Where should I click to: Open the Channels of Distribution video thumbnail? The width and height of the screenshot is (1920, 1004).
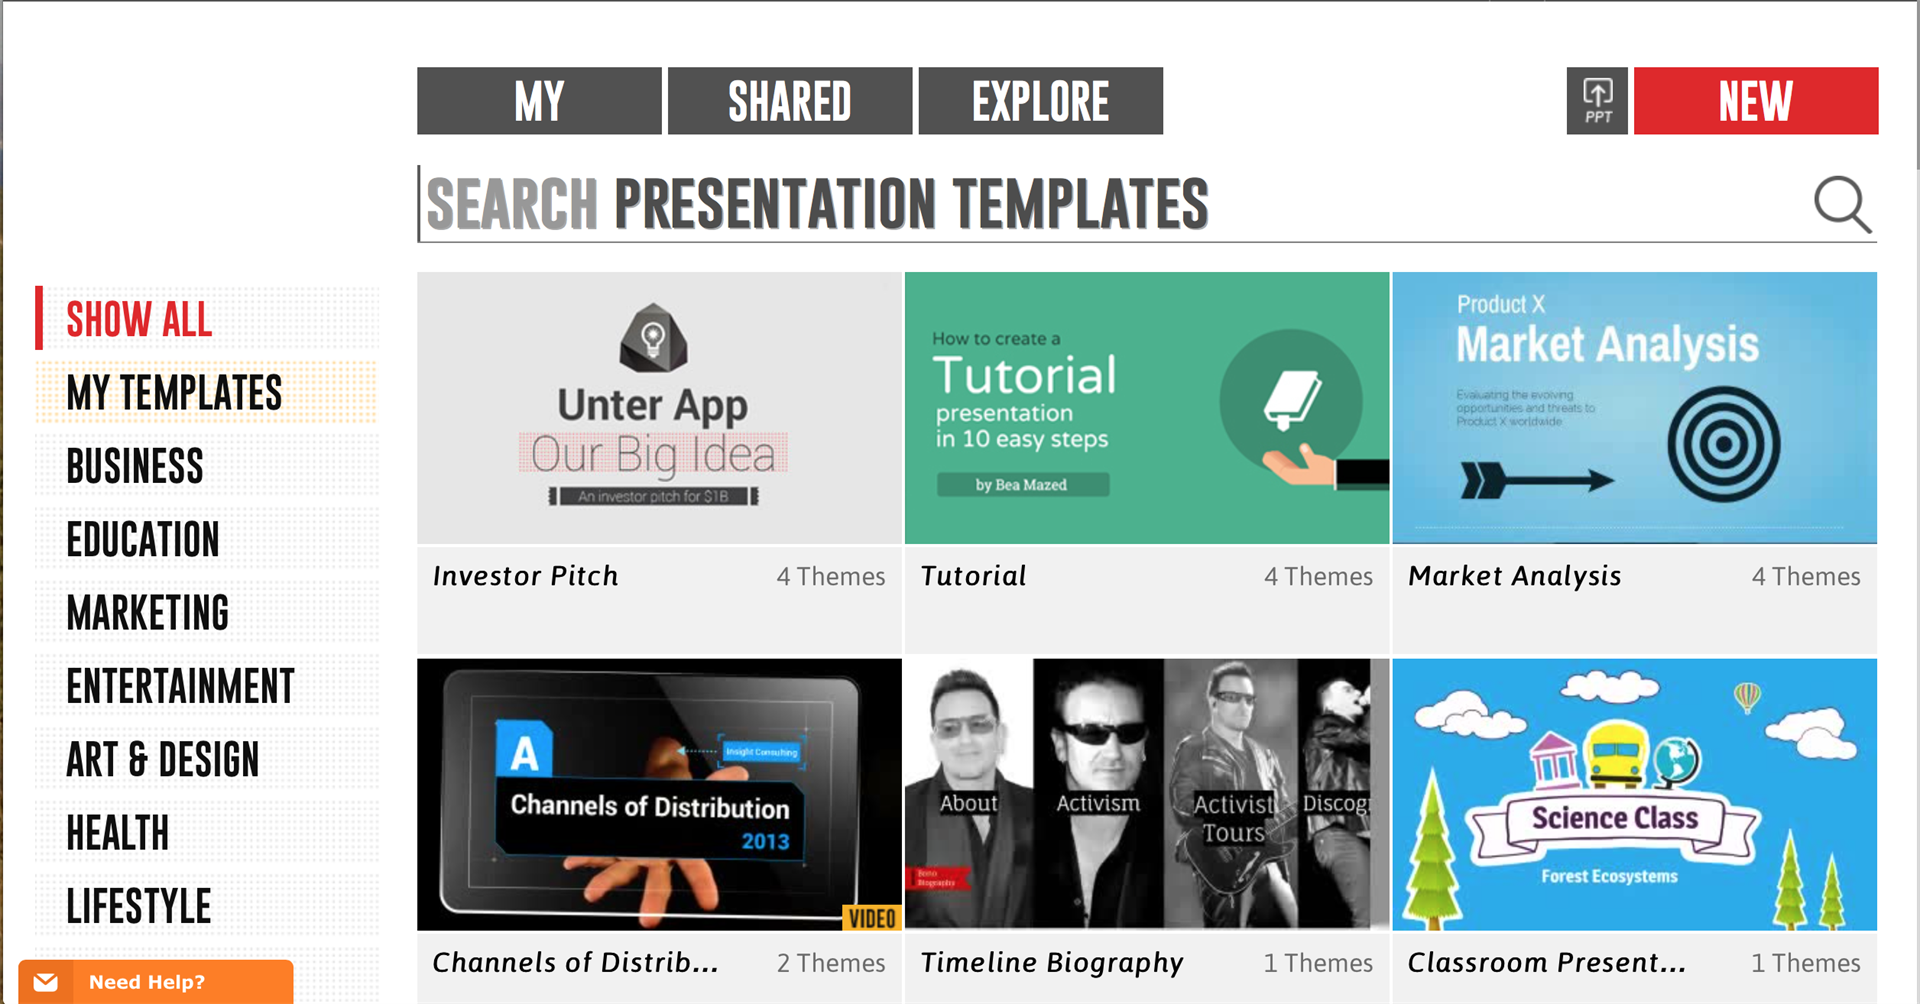point(659,794)
